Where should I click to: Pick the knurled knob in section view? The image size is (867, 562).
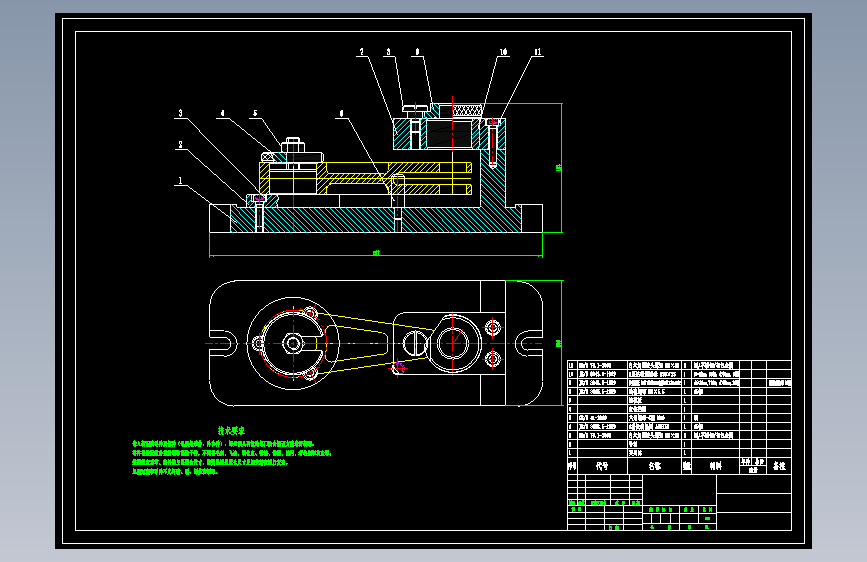point(468,111)
